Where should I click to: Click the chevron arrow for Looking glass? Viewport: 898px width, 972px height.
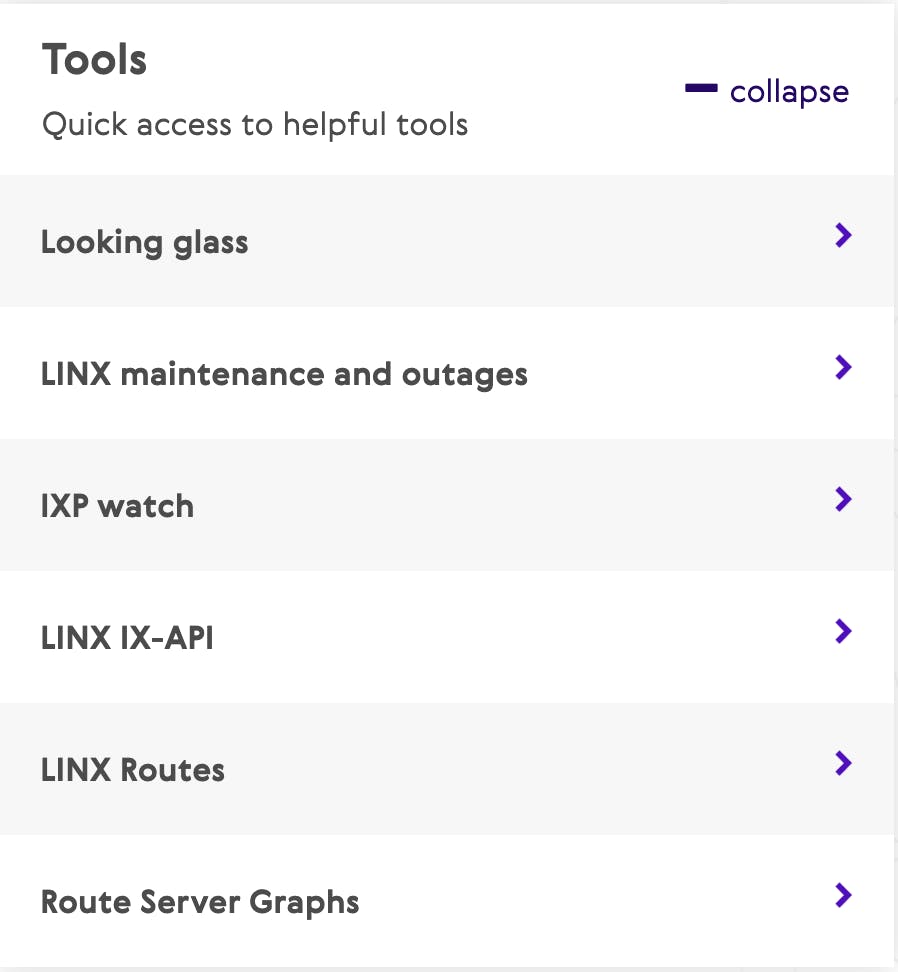[843, 235]
